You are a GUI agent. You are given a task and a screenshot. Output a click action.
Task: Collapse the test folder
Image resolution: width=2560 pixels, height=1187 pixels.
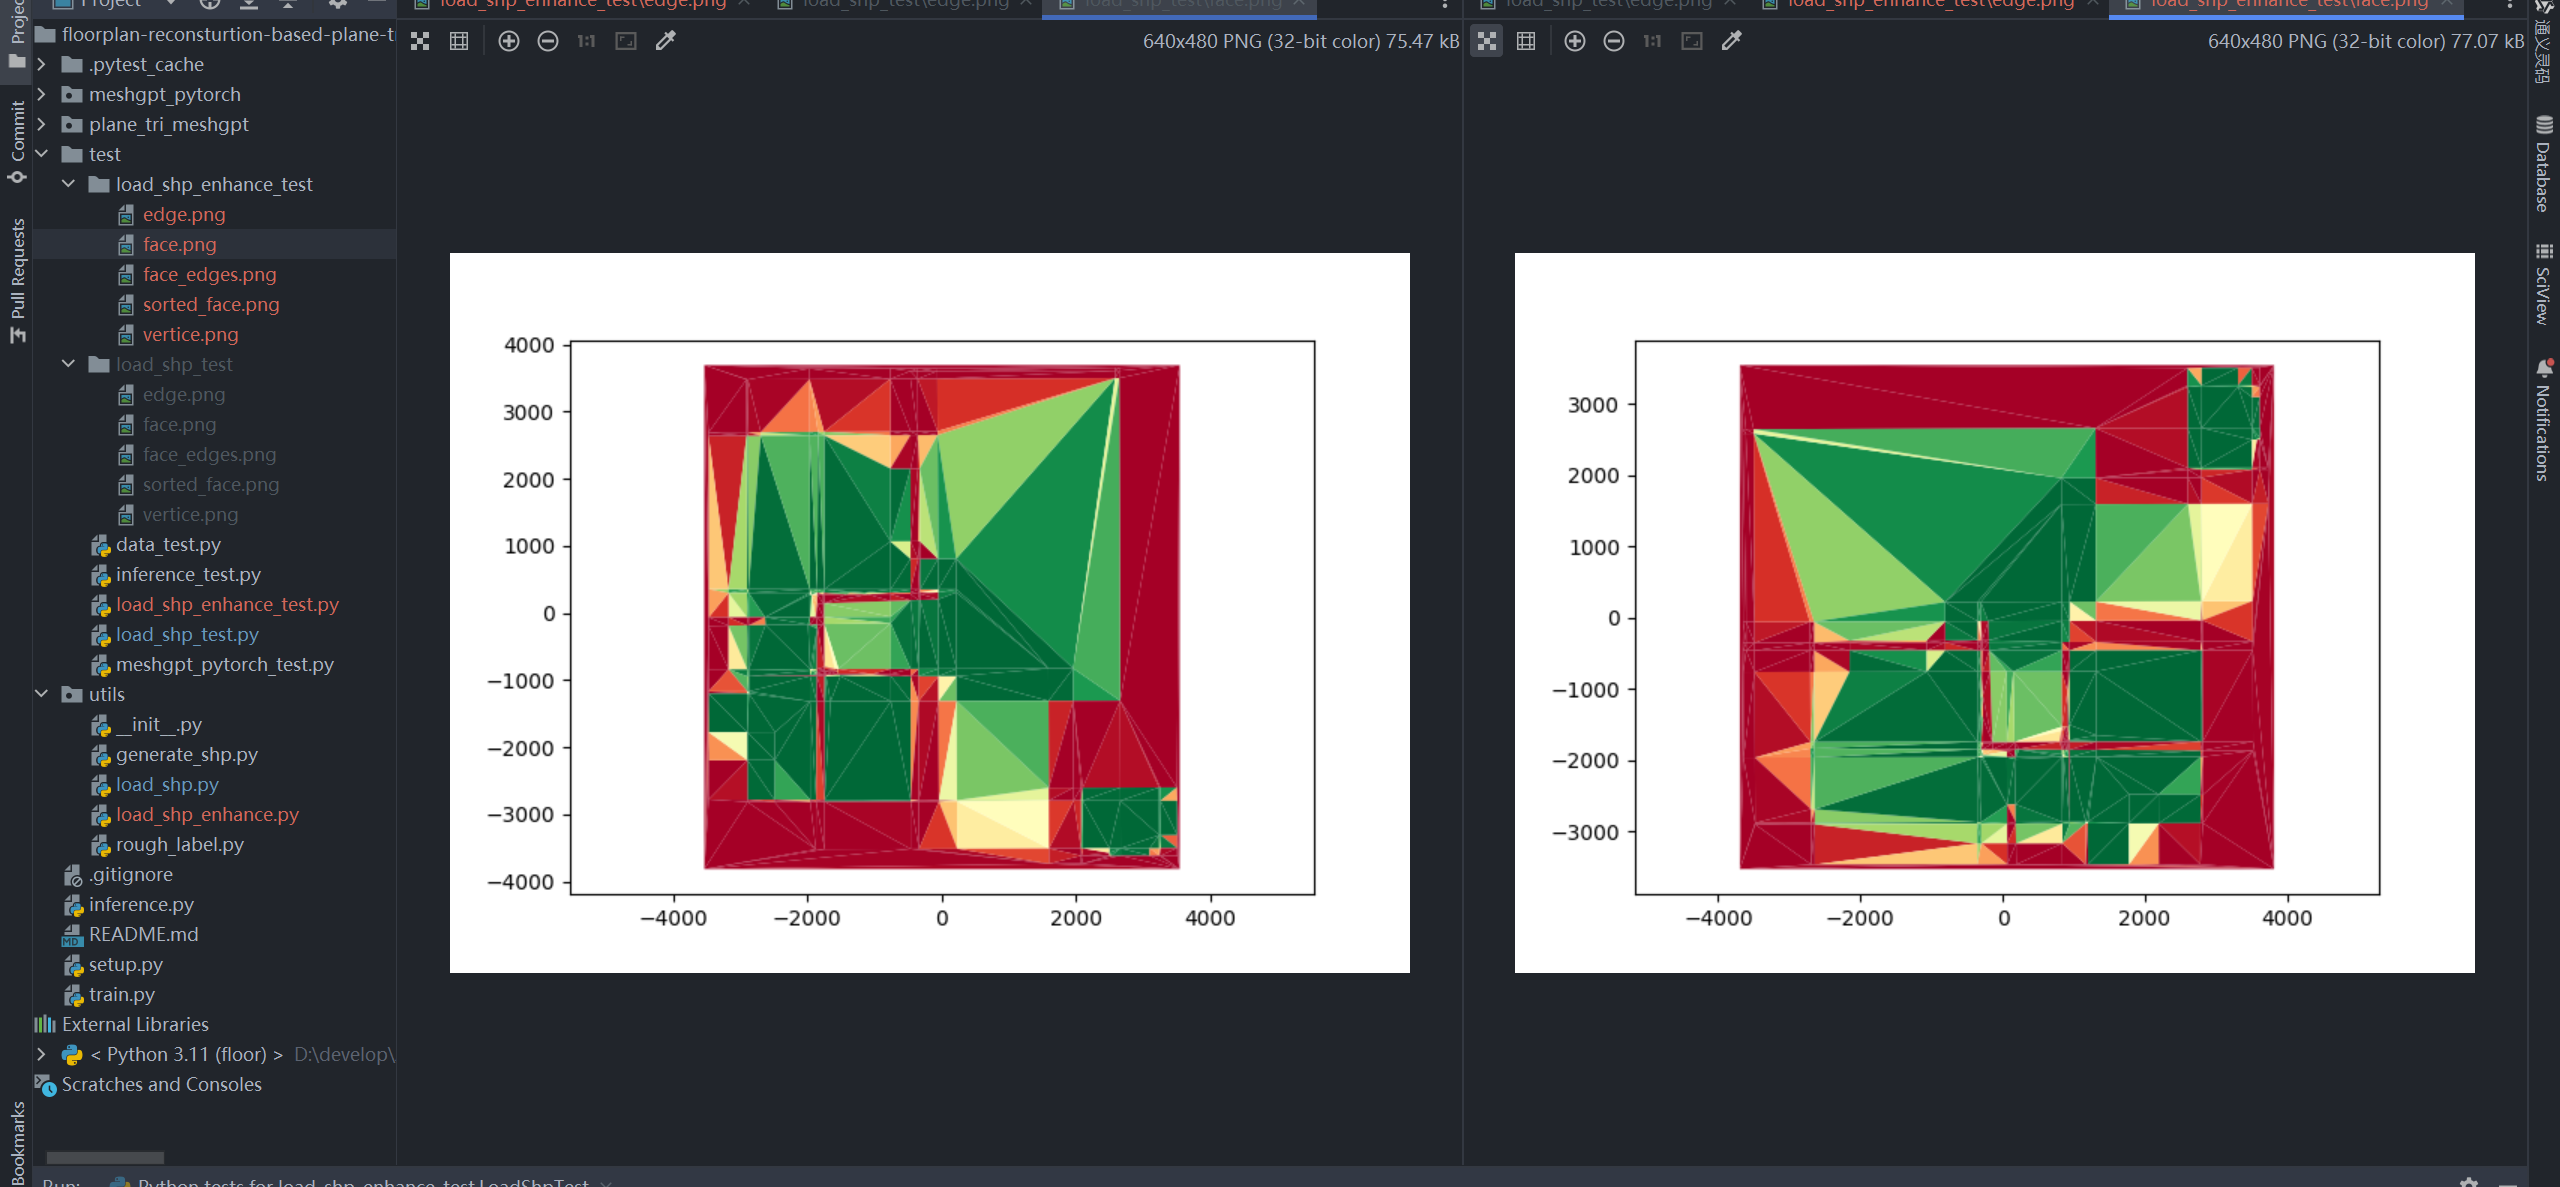pos(41,154)
